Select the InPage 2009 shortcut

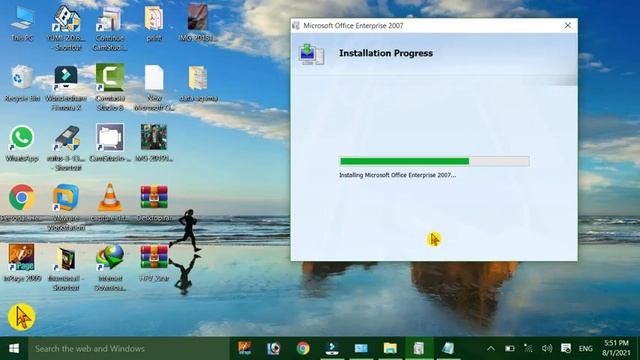pyautogui.click(x=22, y=263)
